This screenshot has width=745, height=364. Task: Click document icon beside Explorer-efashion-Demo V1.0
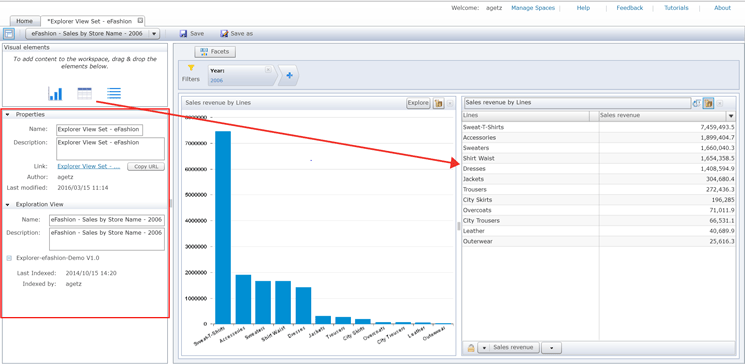point(10,258)
